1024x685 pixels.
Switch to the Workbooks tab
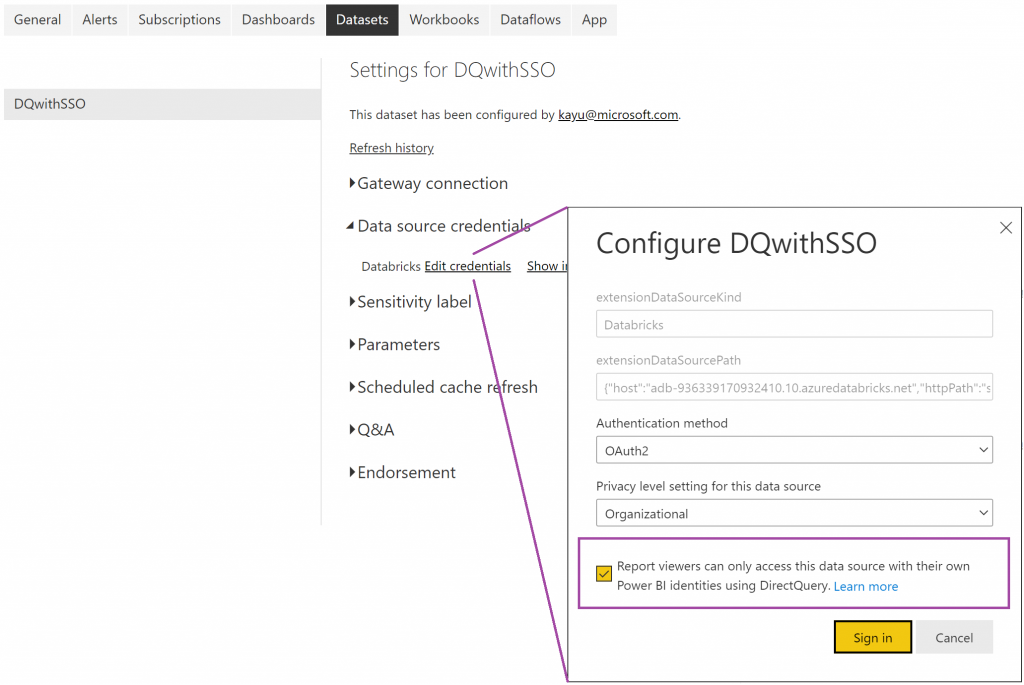[x=444, y=19]
